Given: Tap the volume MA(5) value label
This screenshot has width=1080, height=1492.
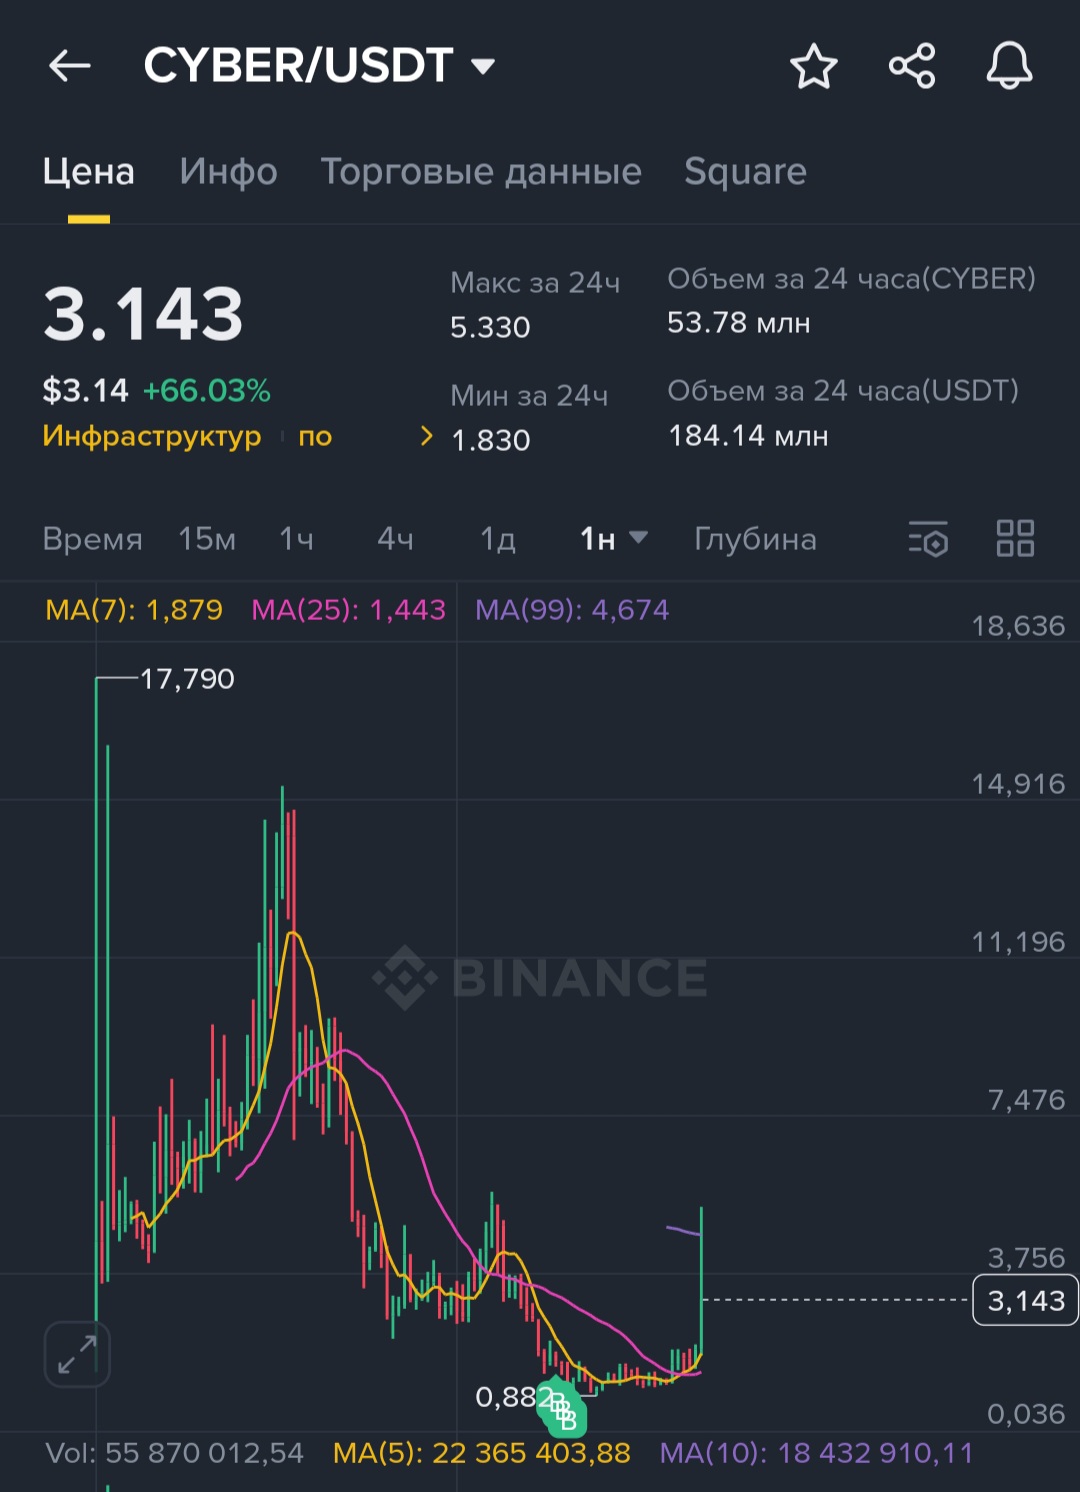Looking at the screenshot, I should 481,1453.
